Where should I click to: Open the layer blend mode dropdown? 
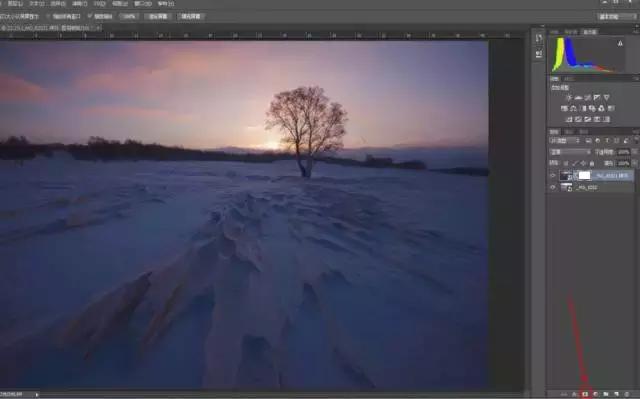coord(571,152)
